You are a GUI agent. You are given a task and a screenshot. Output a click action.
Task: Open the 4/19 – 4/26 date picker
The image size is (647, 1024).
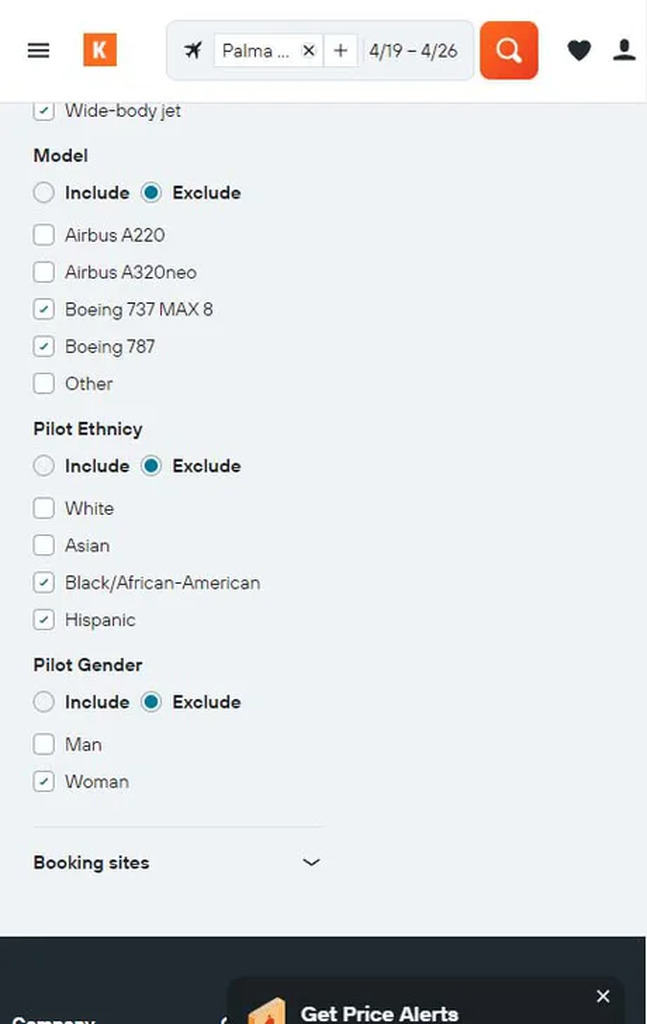click(413, 50)
